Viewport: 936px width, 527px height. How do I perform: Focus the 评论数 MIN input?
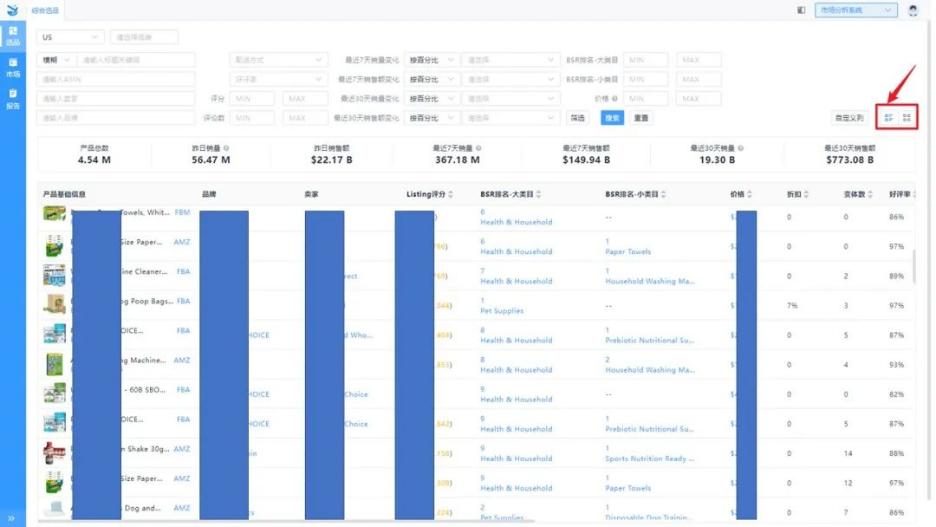tap(252, 118)
